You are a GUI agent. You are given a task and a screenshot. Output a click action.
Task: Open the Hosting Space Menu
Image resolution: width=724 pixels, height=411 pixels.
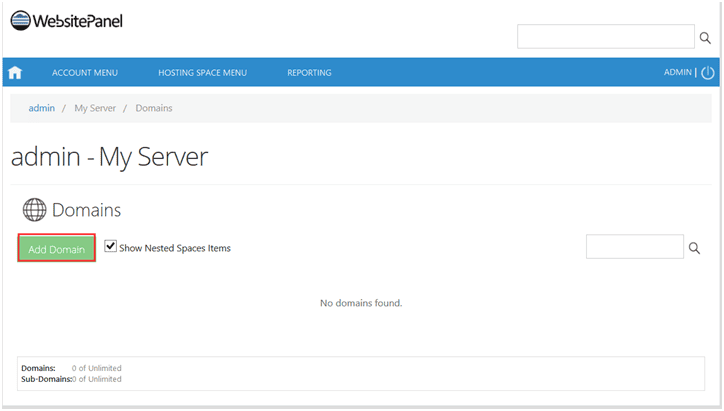pyautogui.click(x=203, y=73)
